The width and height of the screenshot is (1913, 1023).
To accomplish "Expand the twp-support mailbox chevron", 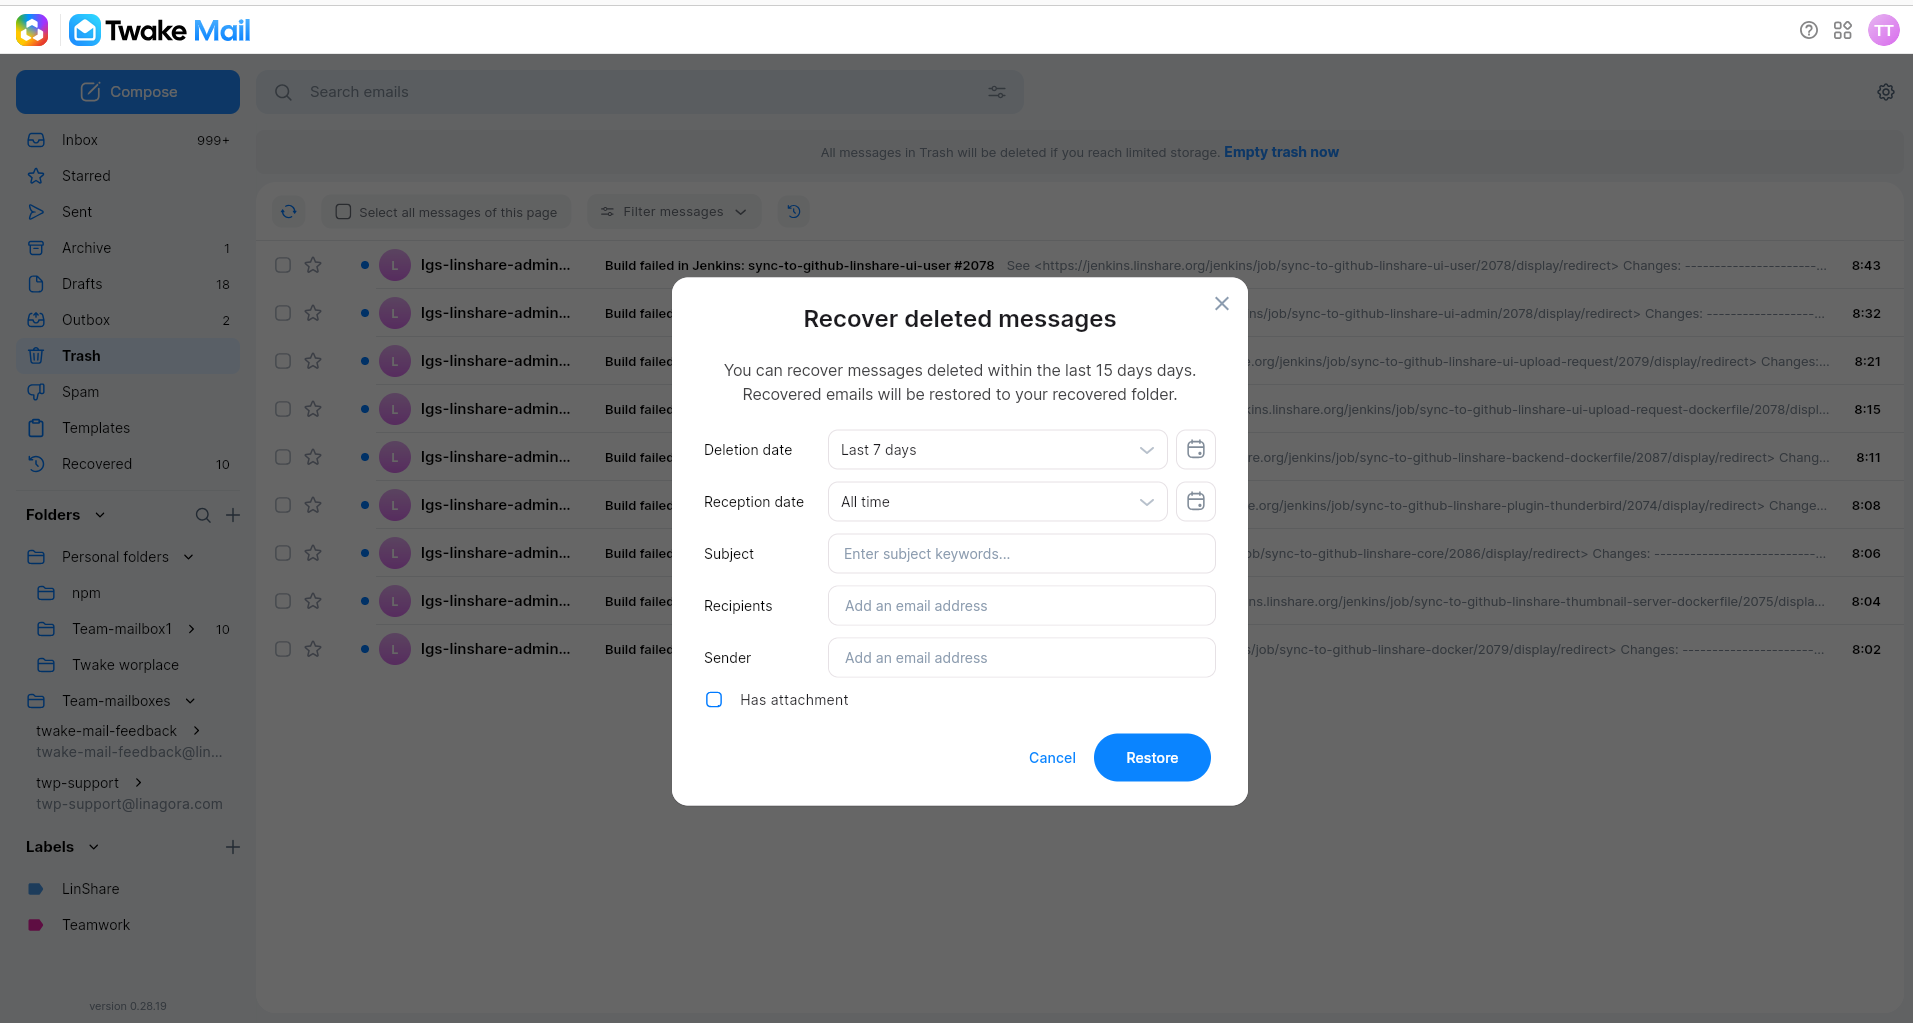I will click(x=138, y=783).
